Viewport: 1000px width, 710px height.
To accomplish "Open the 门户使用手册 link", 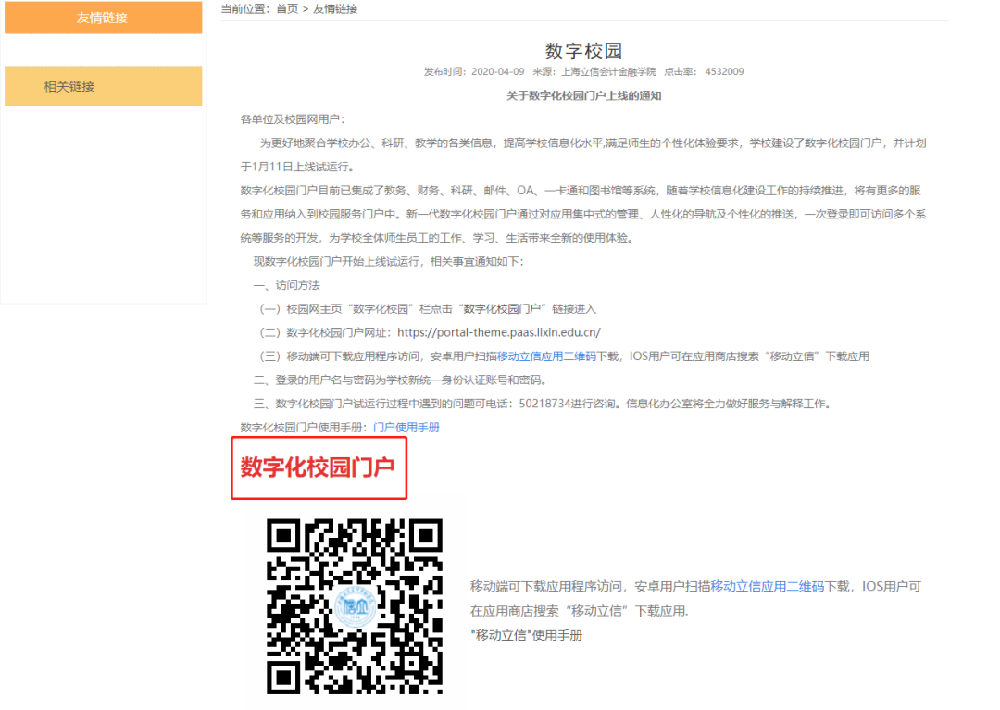I will [406, 427].
